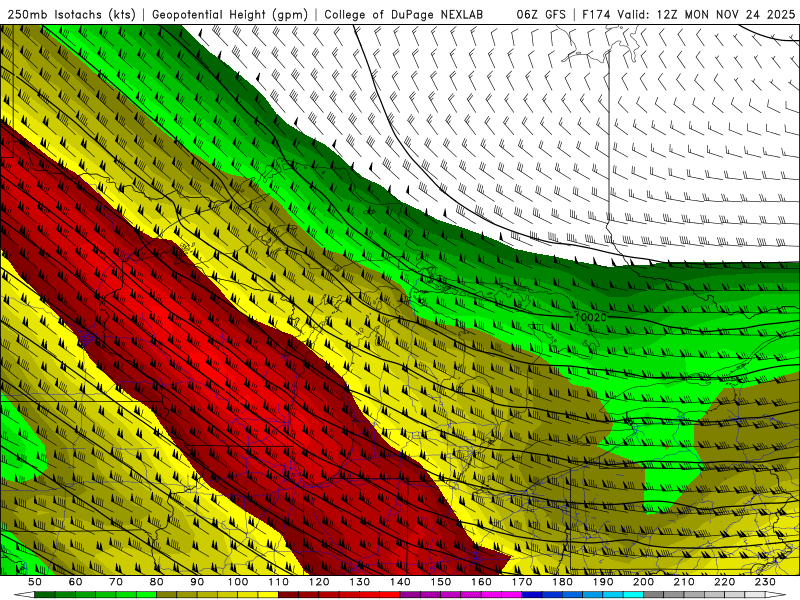Click the "College of DuPage NEXLAB" label

(x=403, y=15)
